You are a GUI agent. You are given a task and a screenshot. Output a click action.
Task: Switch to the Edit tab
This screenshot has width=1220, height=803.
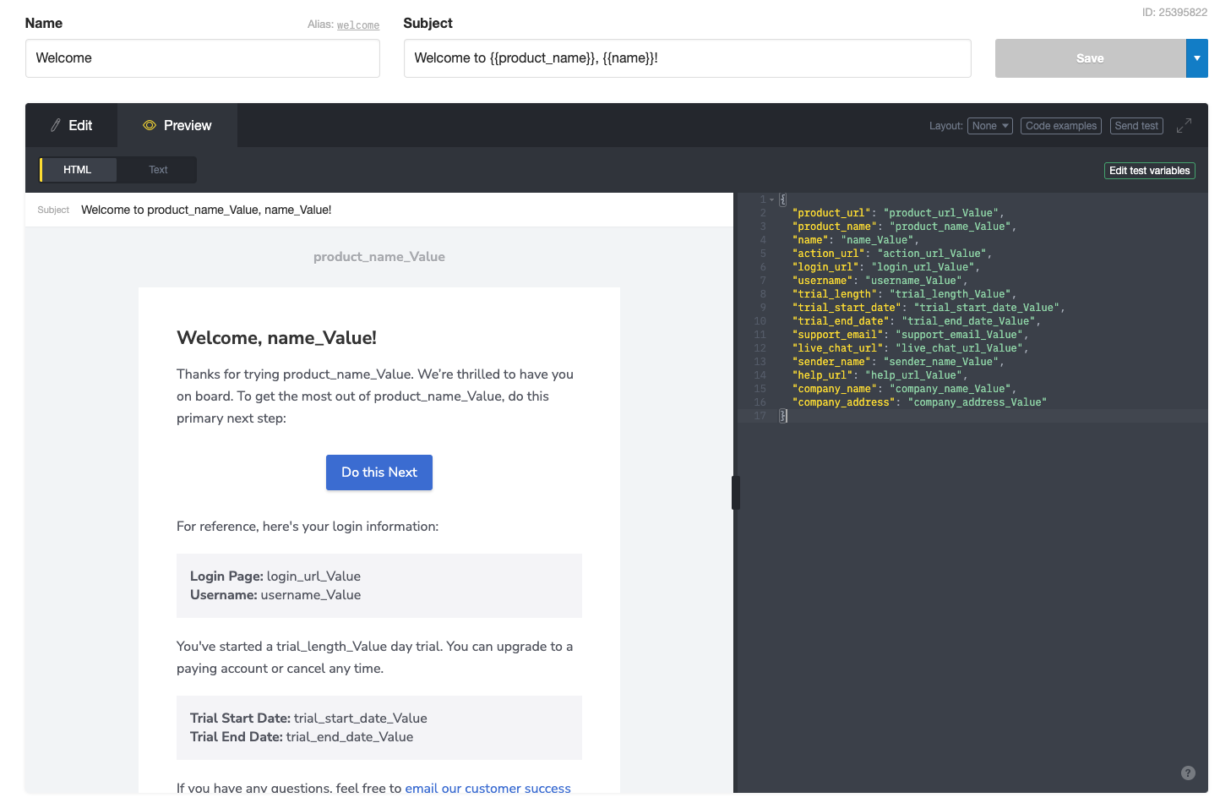pos(71,125)
